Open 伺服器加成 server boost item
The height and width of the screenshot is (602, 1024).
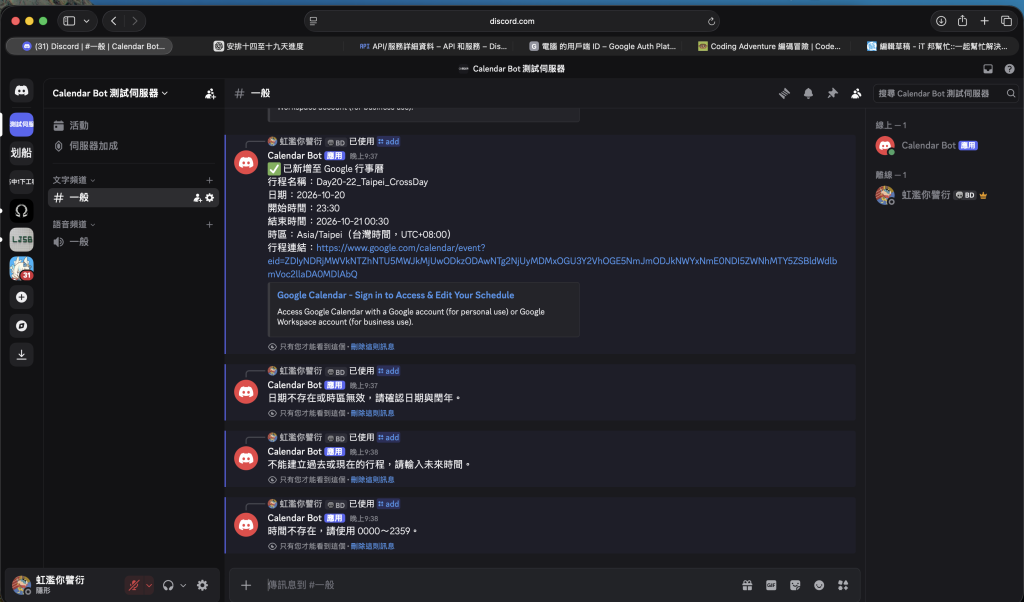click(x=133, y=146)
